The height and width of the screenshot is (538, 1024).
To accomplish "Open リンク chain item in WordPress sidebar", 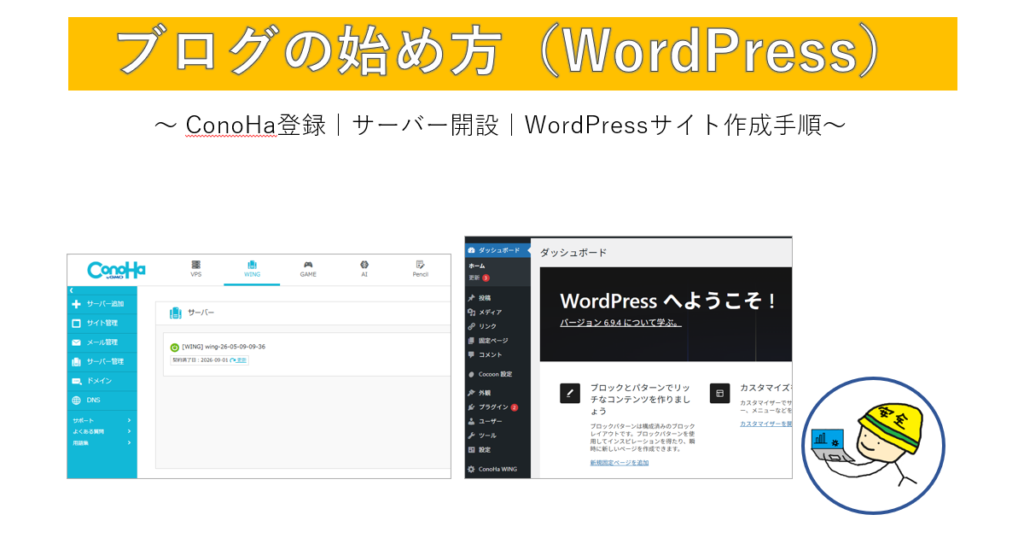I will click(498, 326).
